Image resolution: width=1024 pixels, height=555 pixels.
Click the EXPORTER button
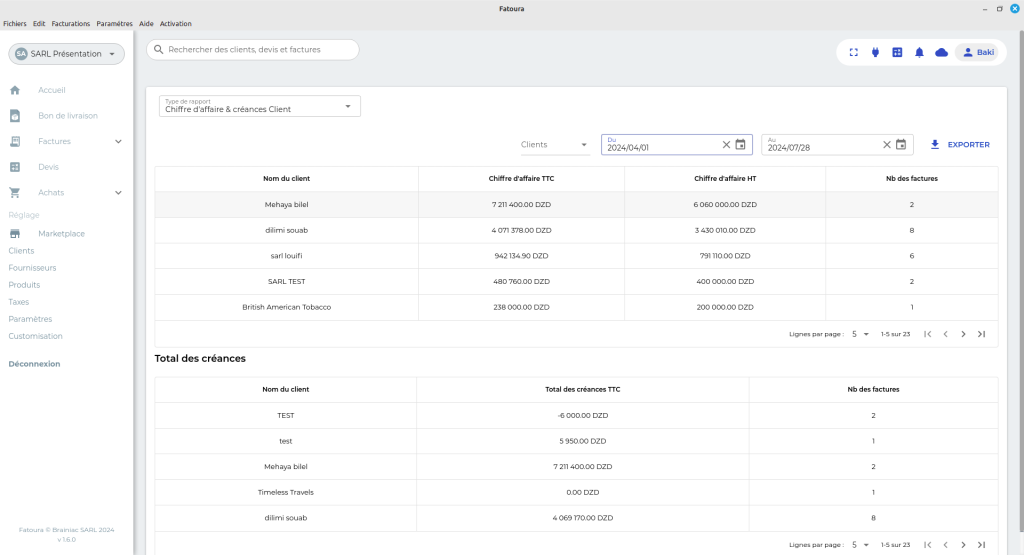coord(960,145)
